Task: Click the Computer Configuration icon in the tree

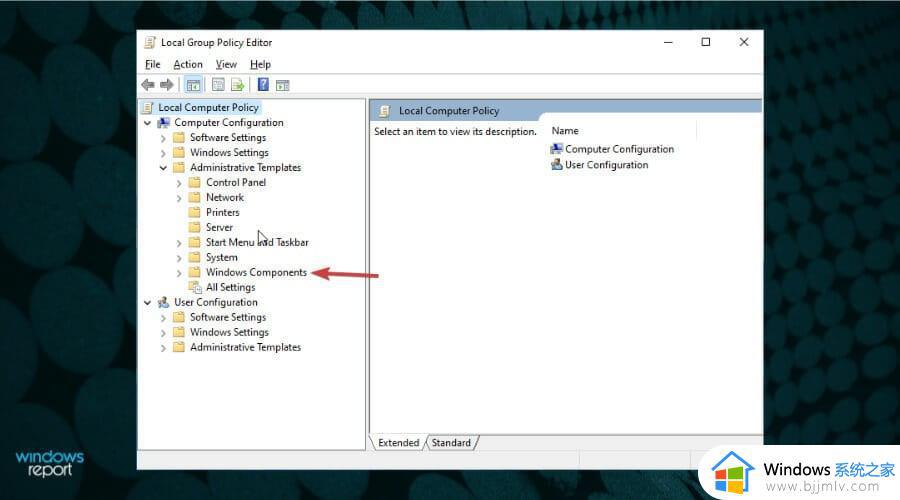Action: [164, 122]
